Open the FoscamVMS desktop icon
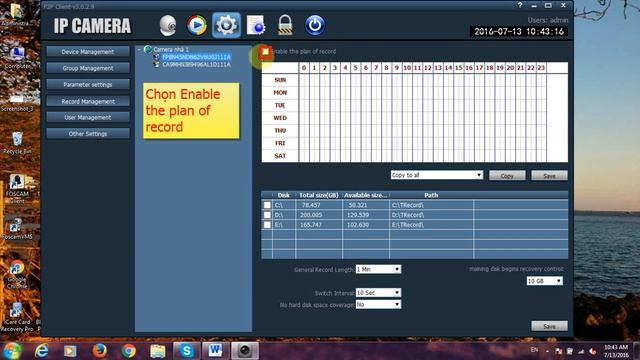Image resolution: width=640 pixels, height=360 pixels. click(17, 229)
